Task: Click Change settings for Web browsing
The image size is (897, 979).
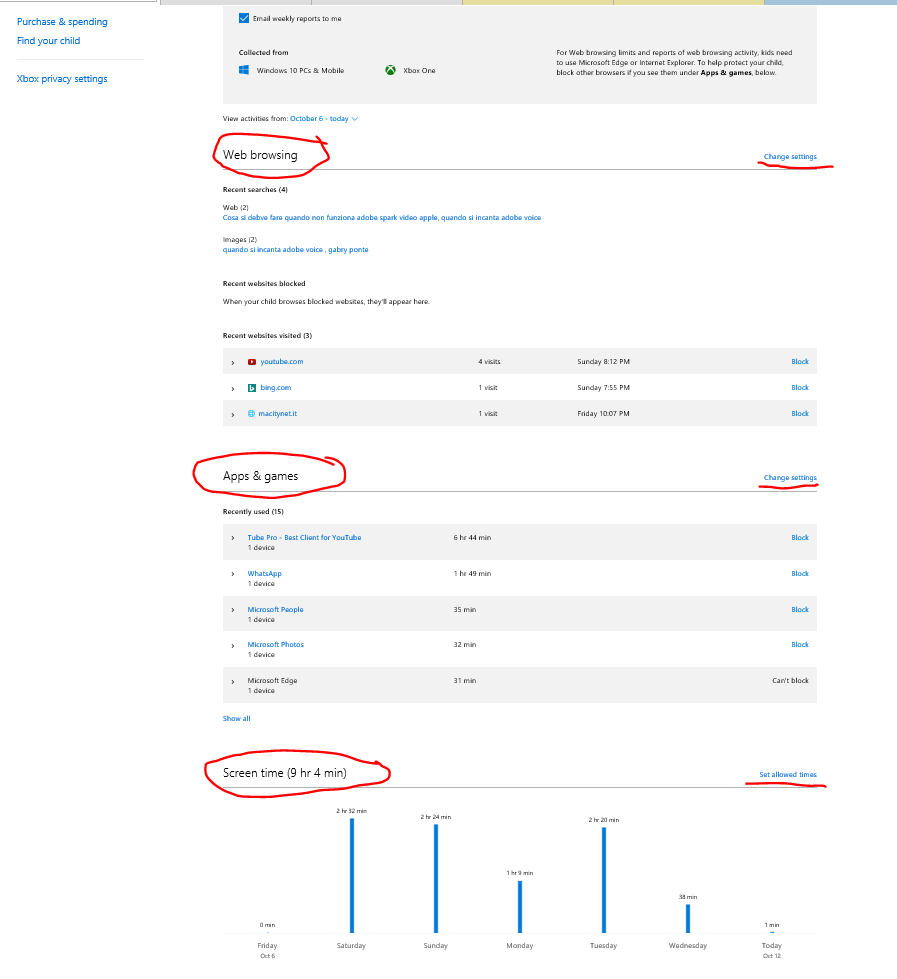Action: coord(789,157)
